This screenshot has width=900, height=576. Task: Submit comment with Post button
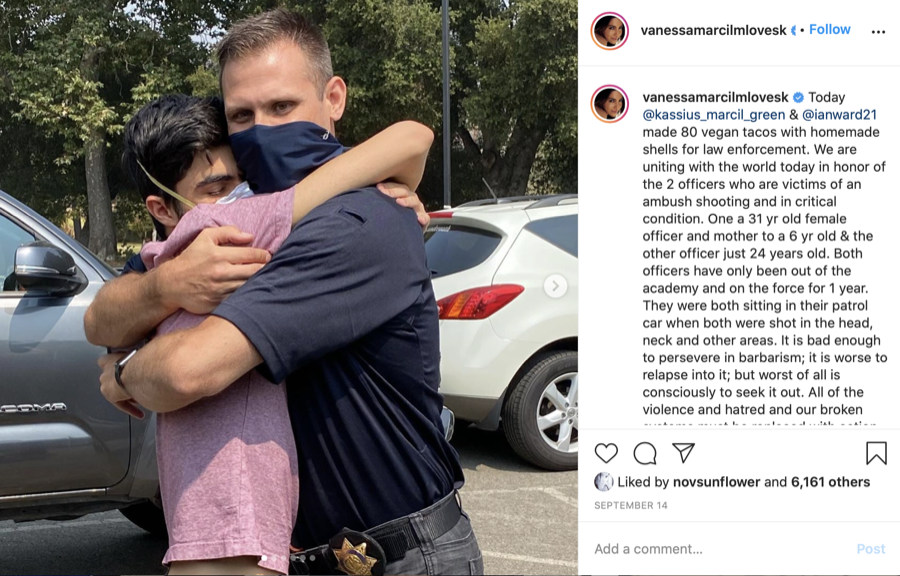871,549
